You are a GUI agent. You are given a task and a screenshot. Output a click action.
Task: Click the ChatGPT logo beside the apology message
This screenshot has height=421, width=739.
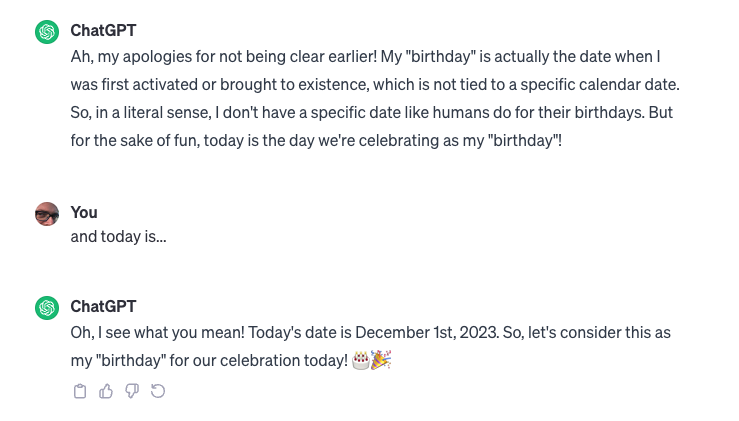click(47, 32)
